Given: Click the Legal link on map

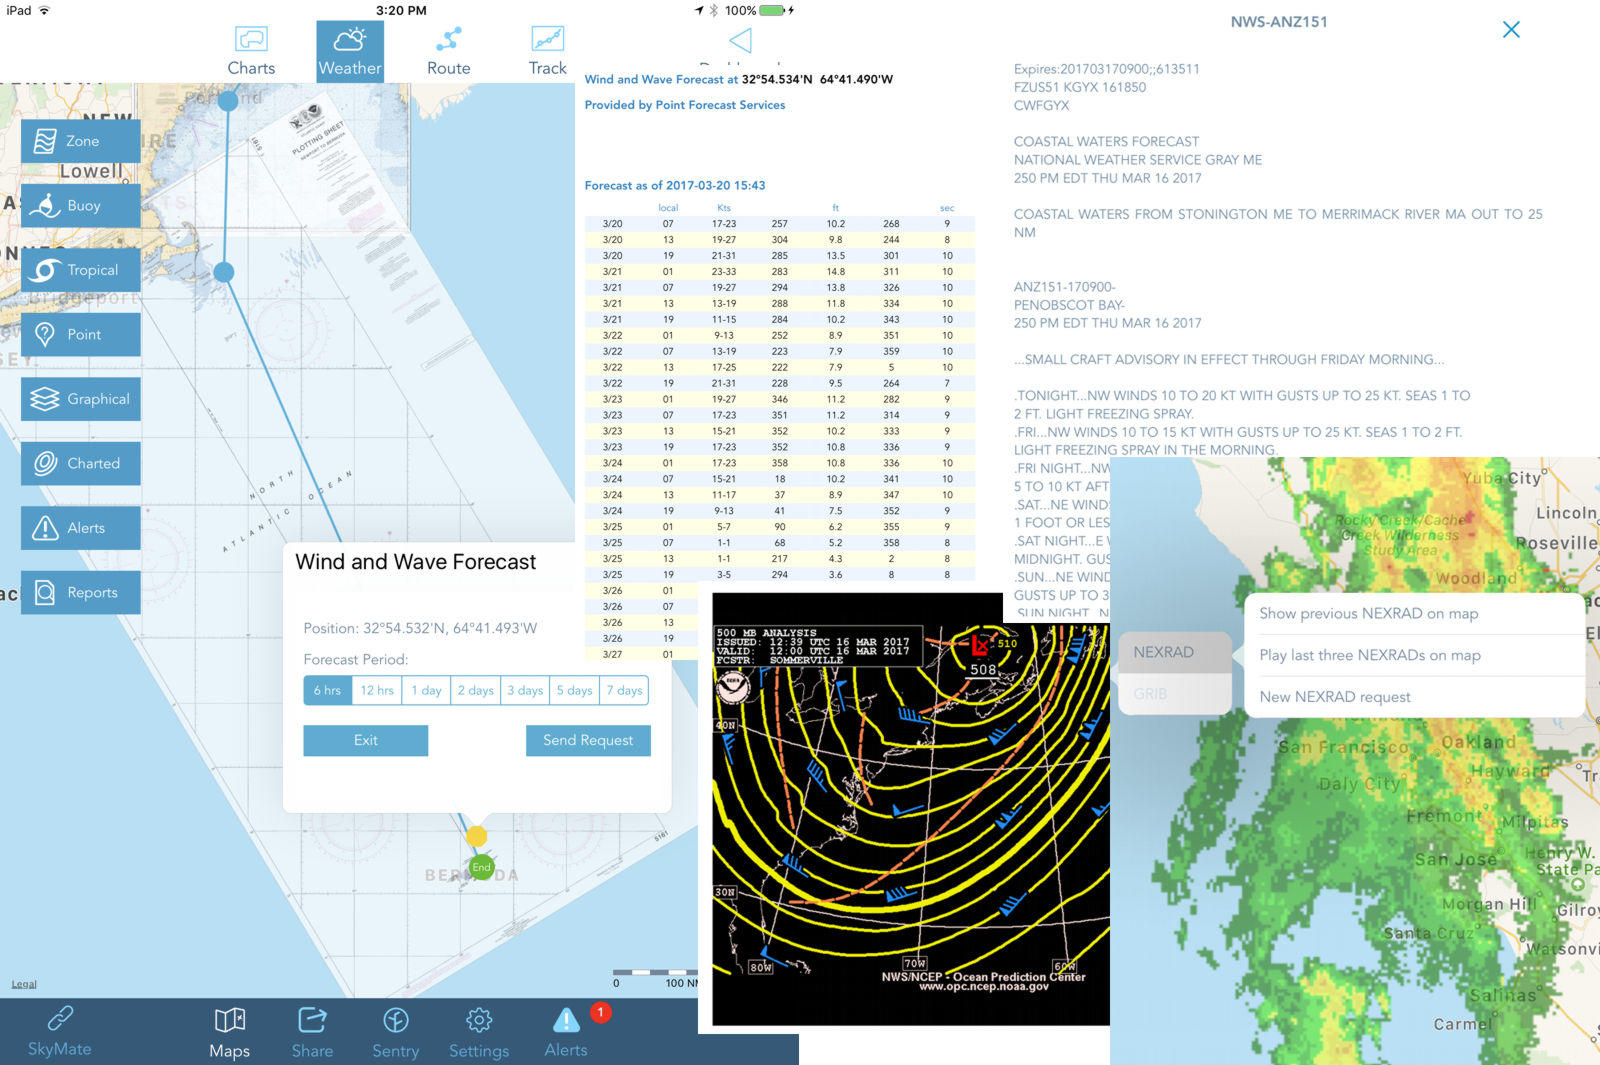Looking at the screenshot, I should pyautogui.click(x=24, y=984).
